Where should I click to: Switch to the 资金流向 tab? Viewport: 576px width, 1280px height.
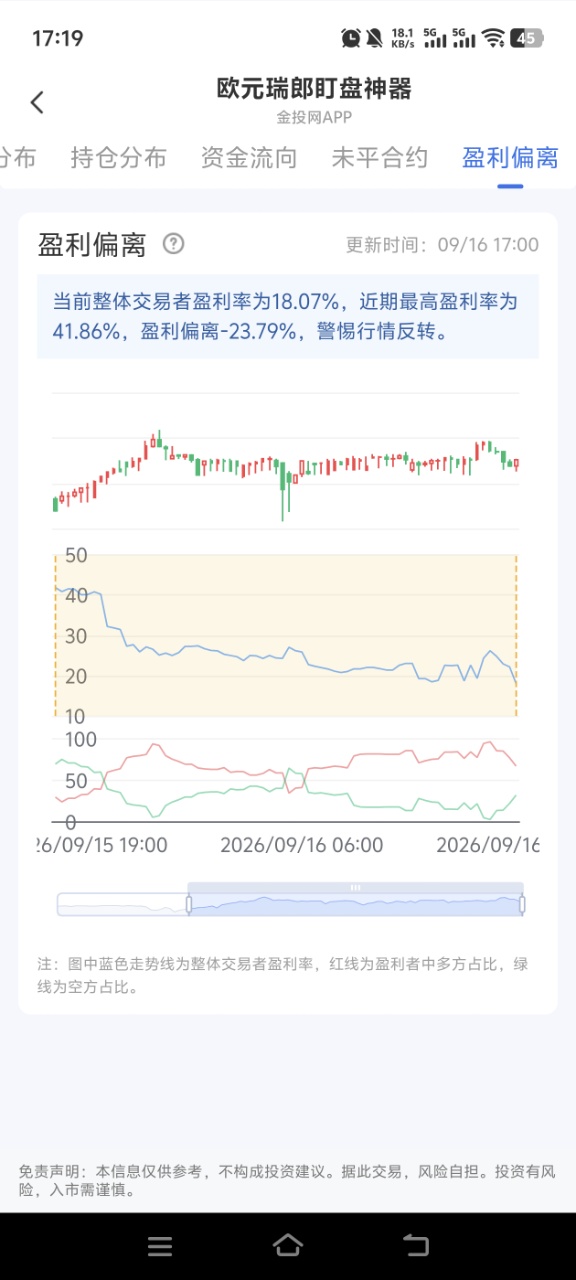point(249,157)
